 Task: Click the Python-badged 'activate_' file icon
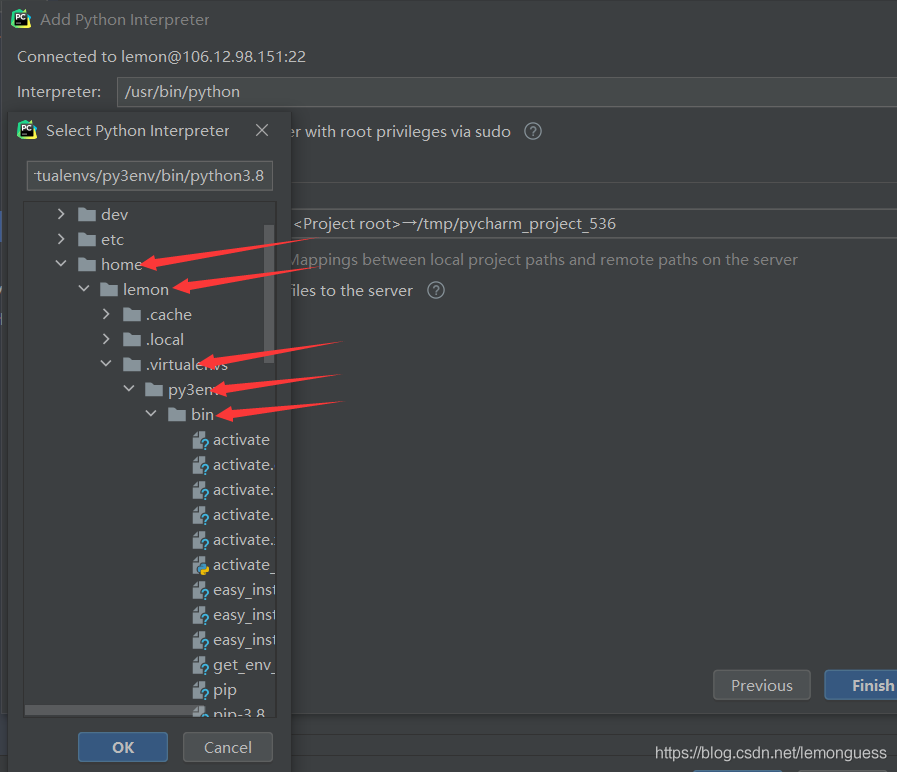pyautogui.click(x=200, y=565)
